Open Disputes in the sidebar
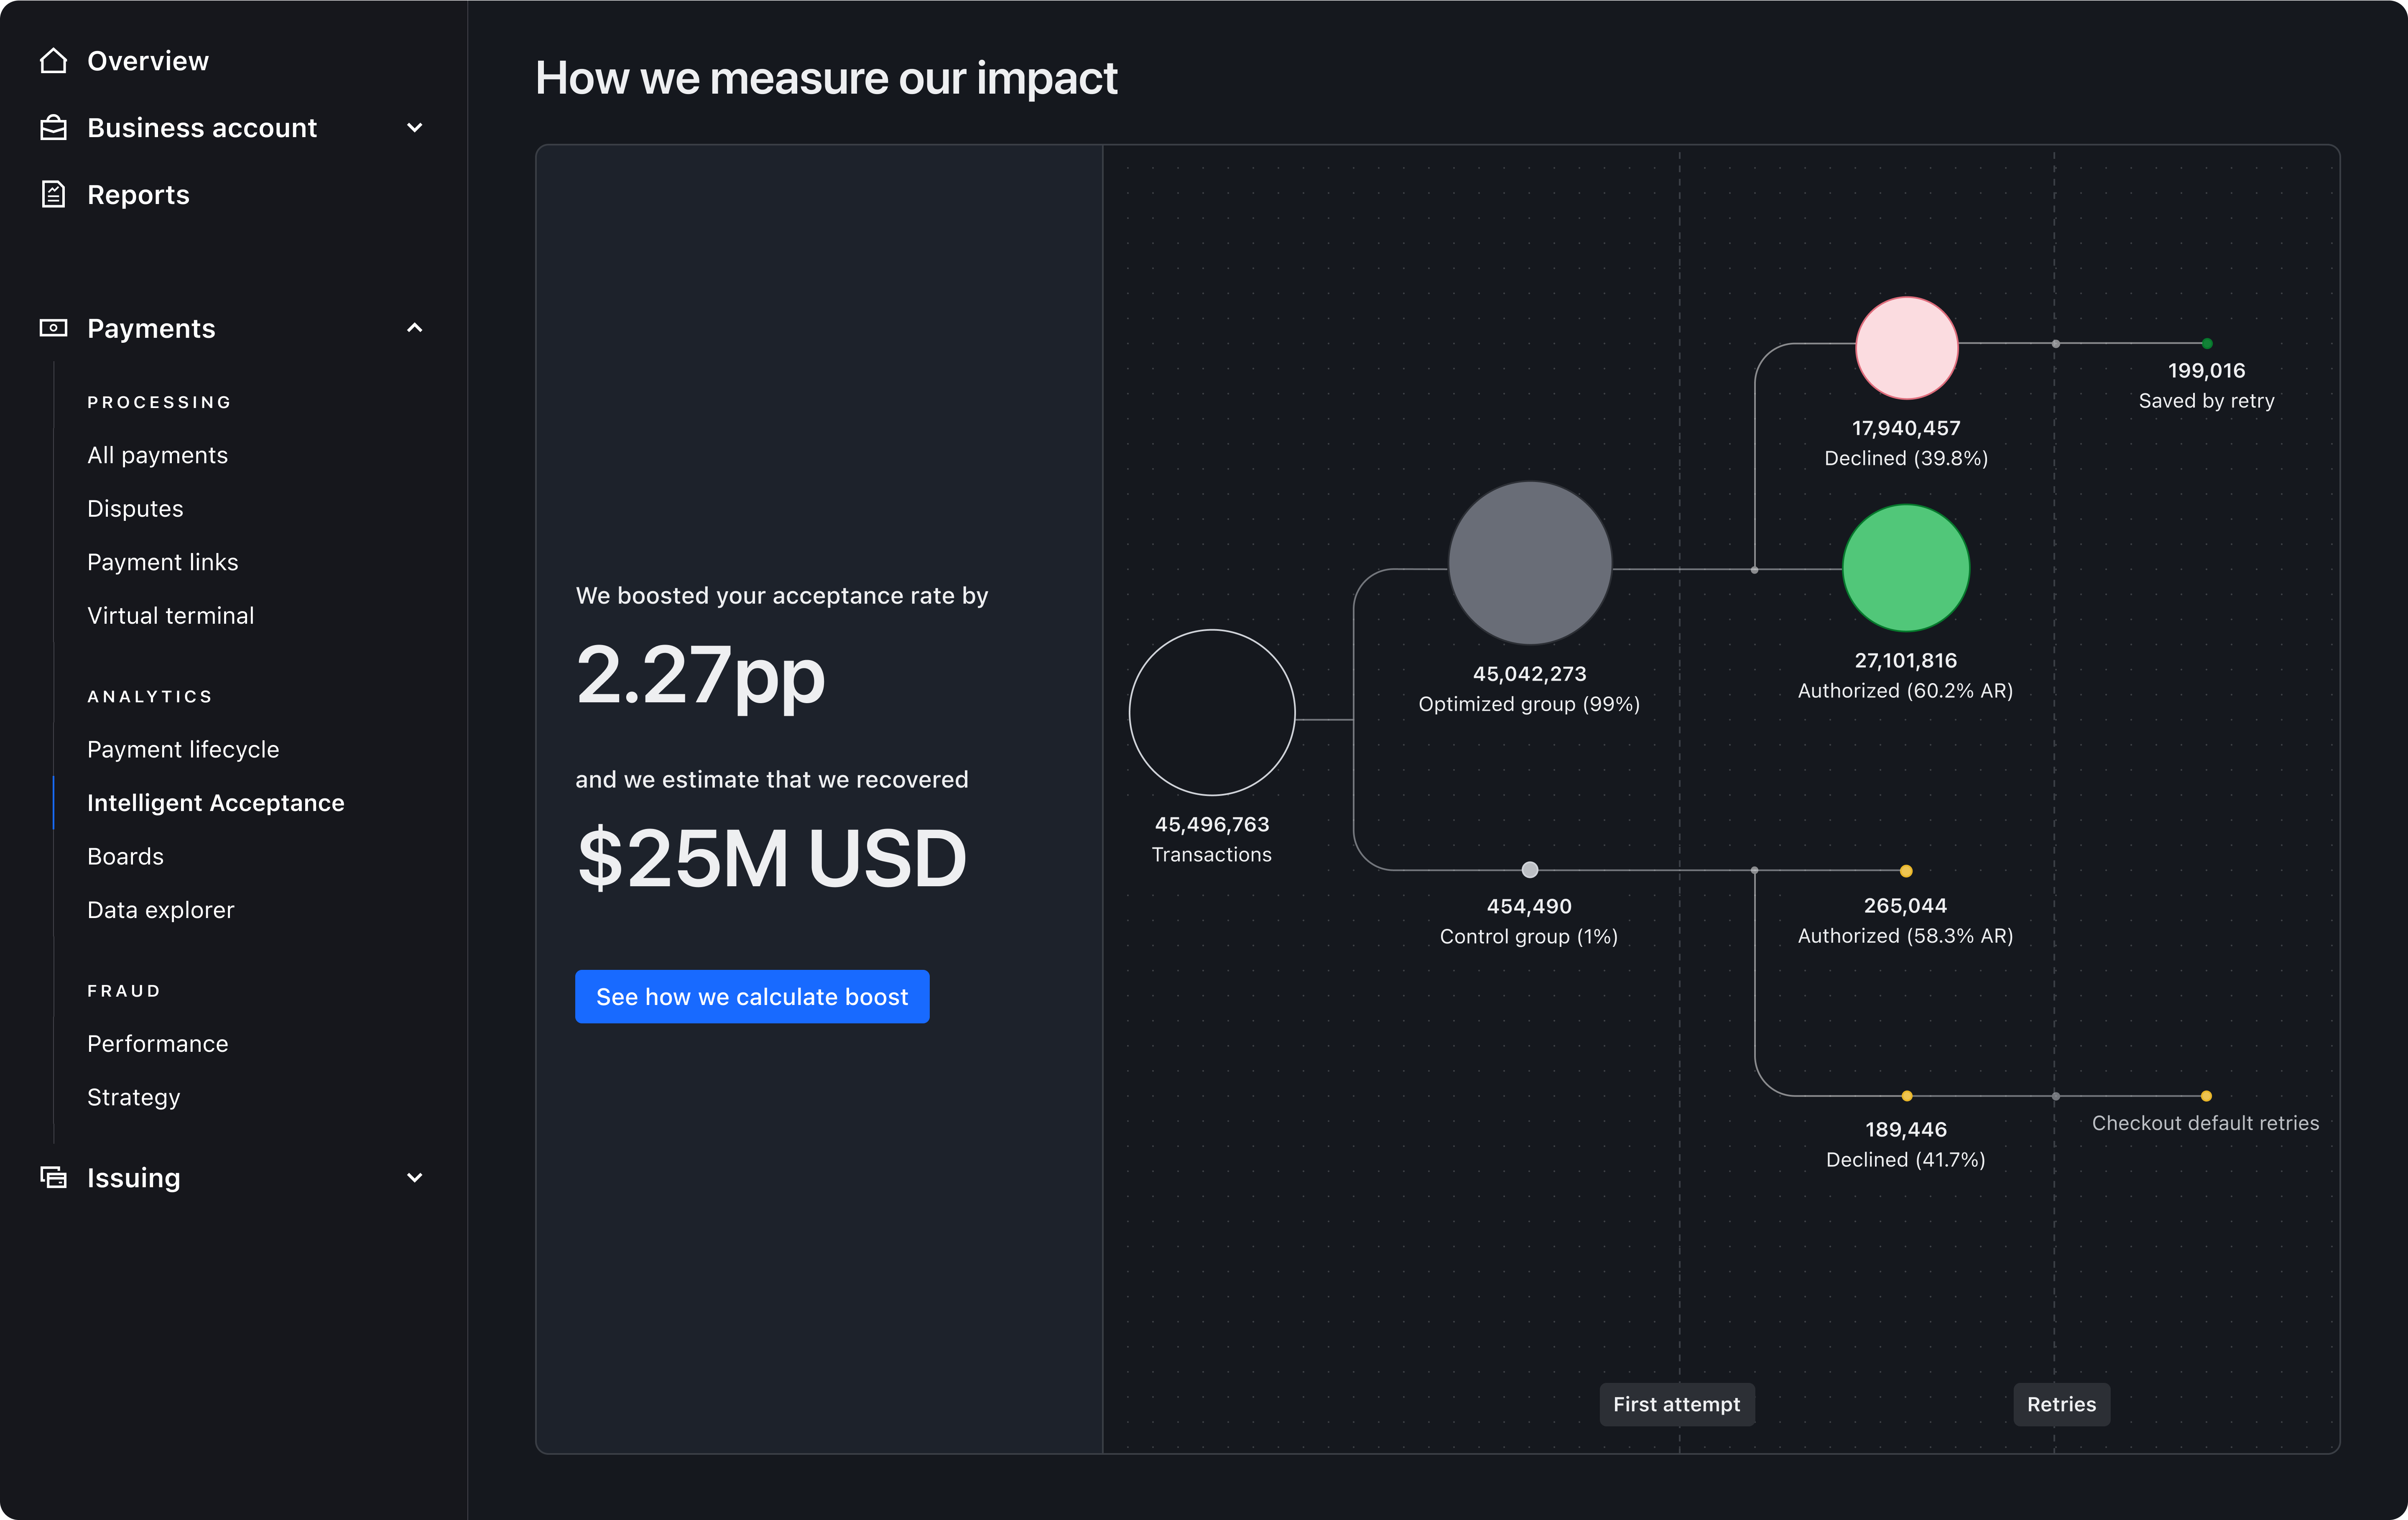Image resolution: width=2408 pixels, height=1520 pixels. point(135,509)
